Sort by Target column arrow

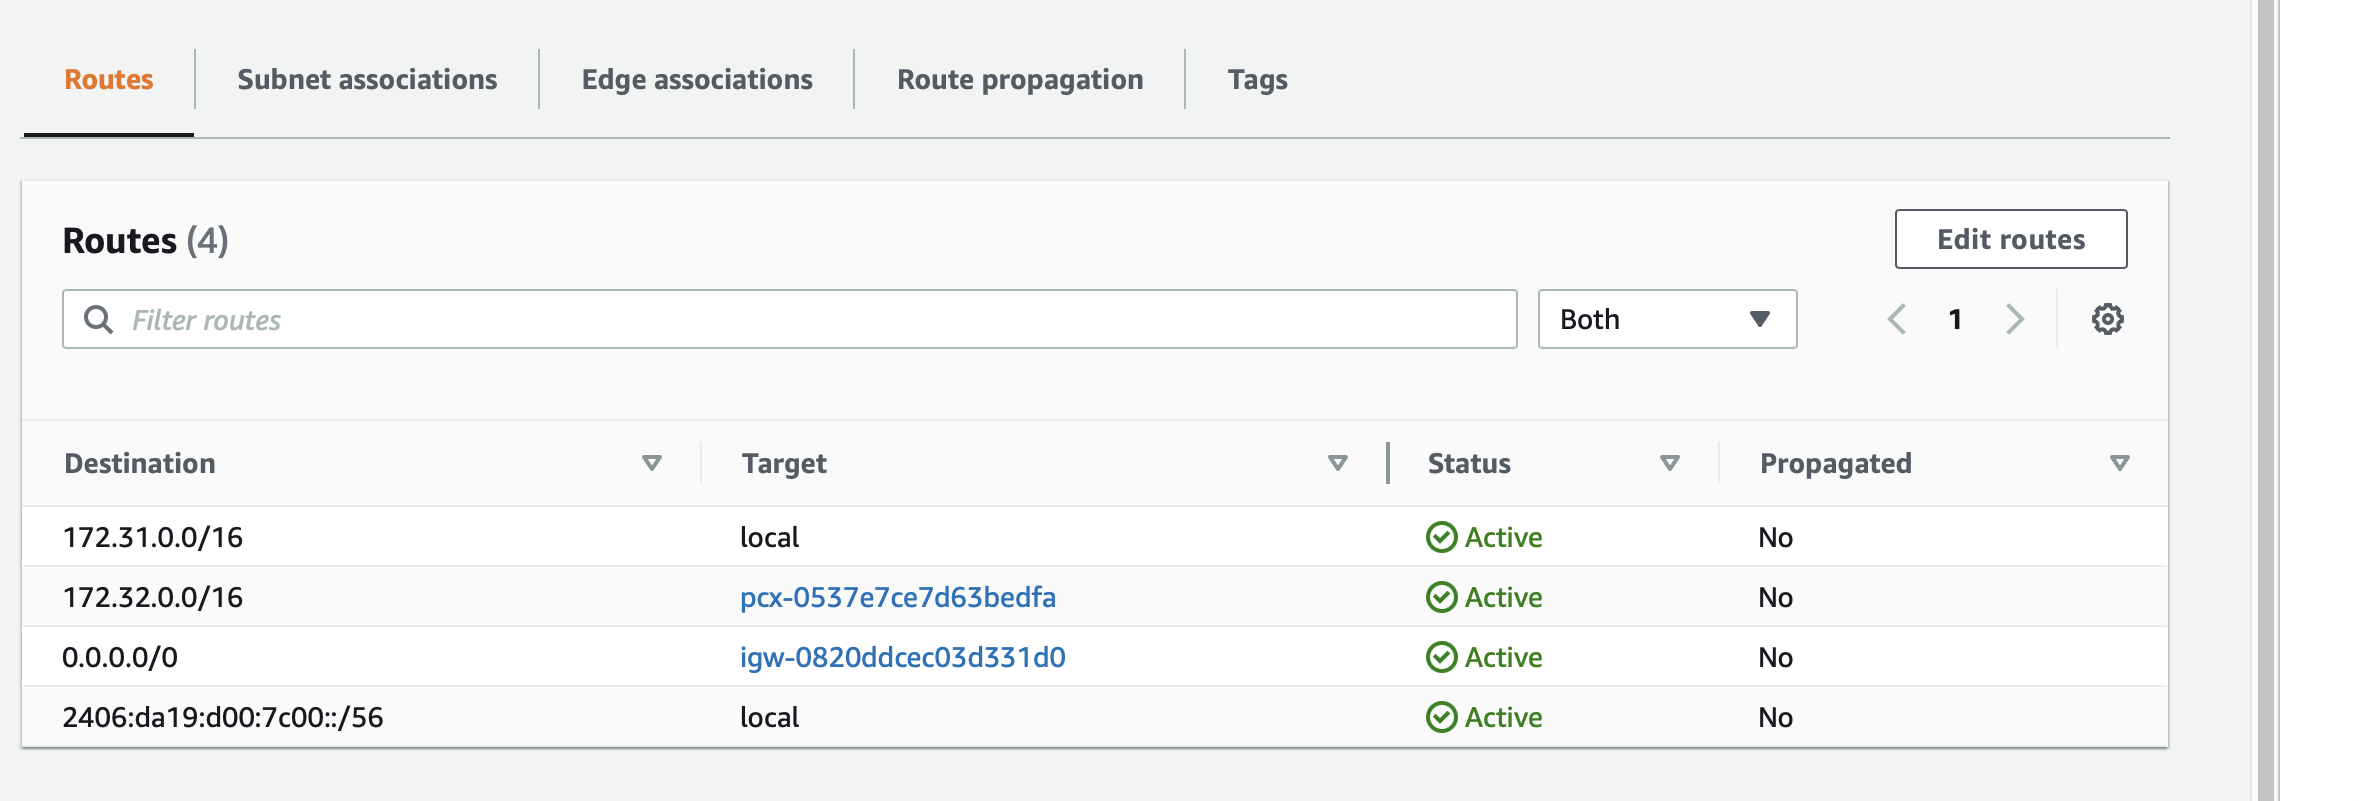click(x=1337, y=463)
